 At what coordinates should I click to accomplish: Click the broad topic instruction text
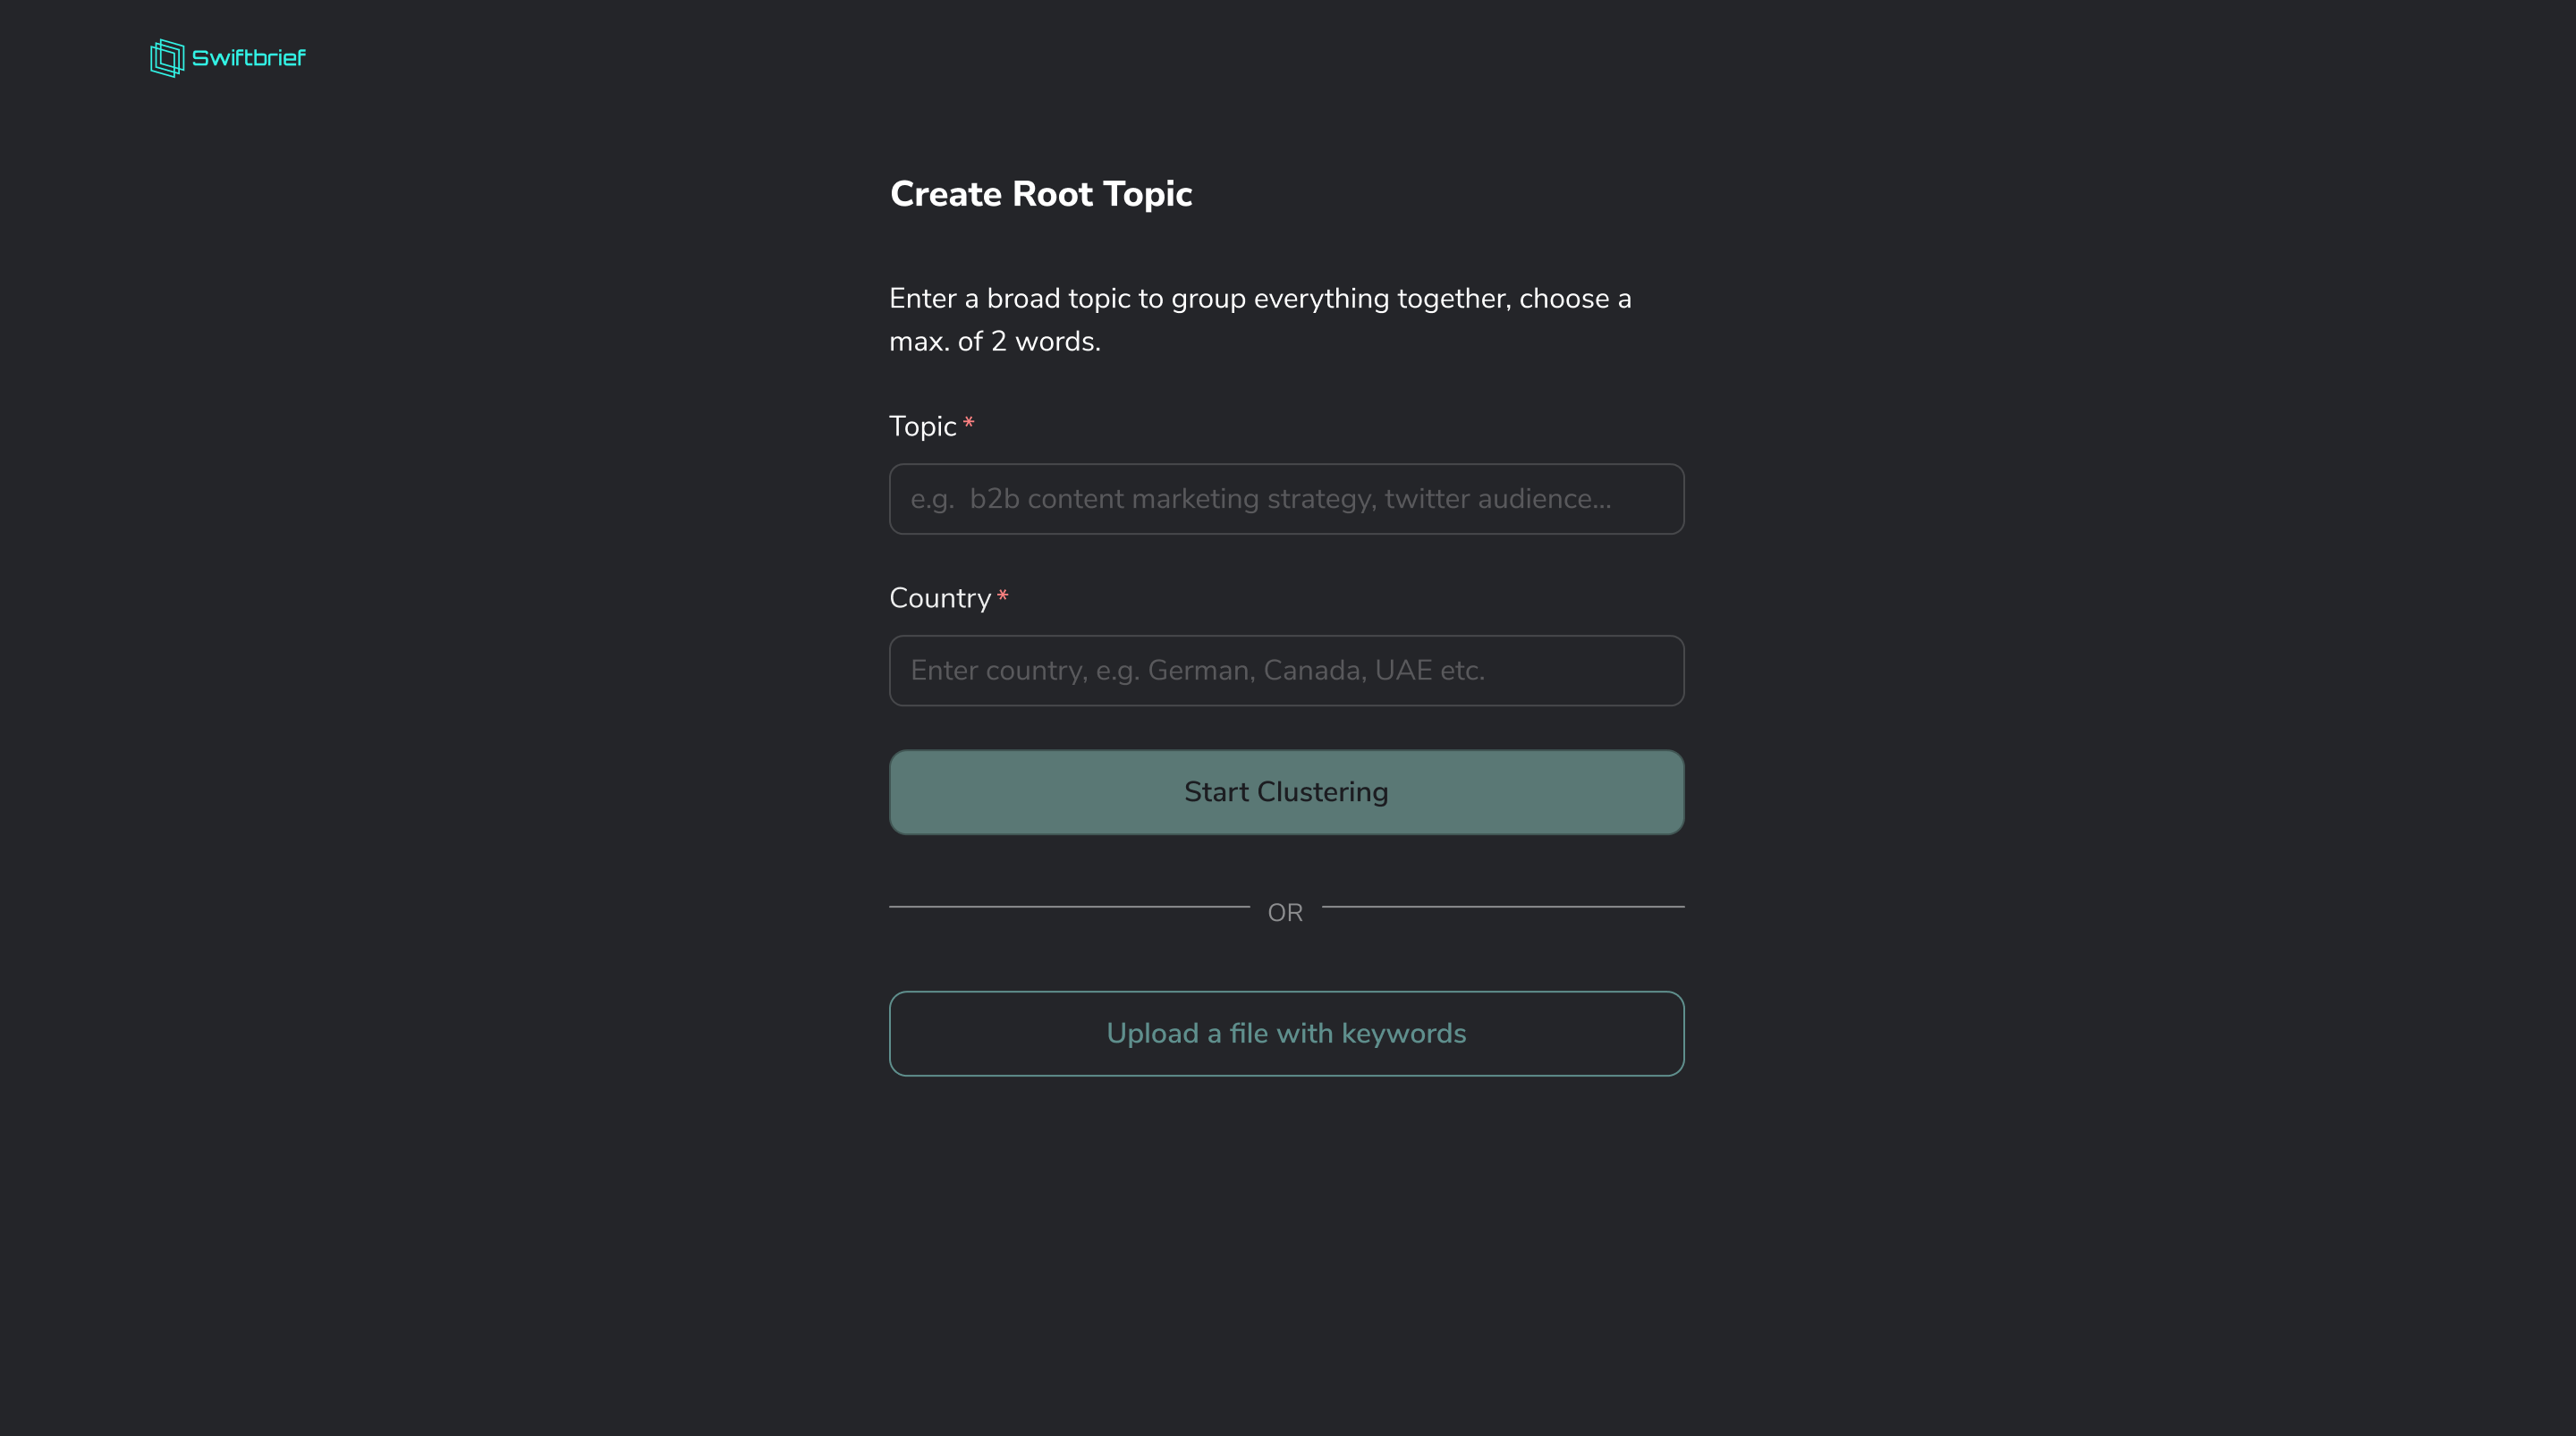pos(1259,320)
